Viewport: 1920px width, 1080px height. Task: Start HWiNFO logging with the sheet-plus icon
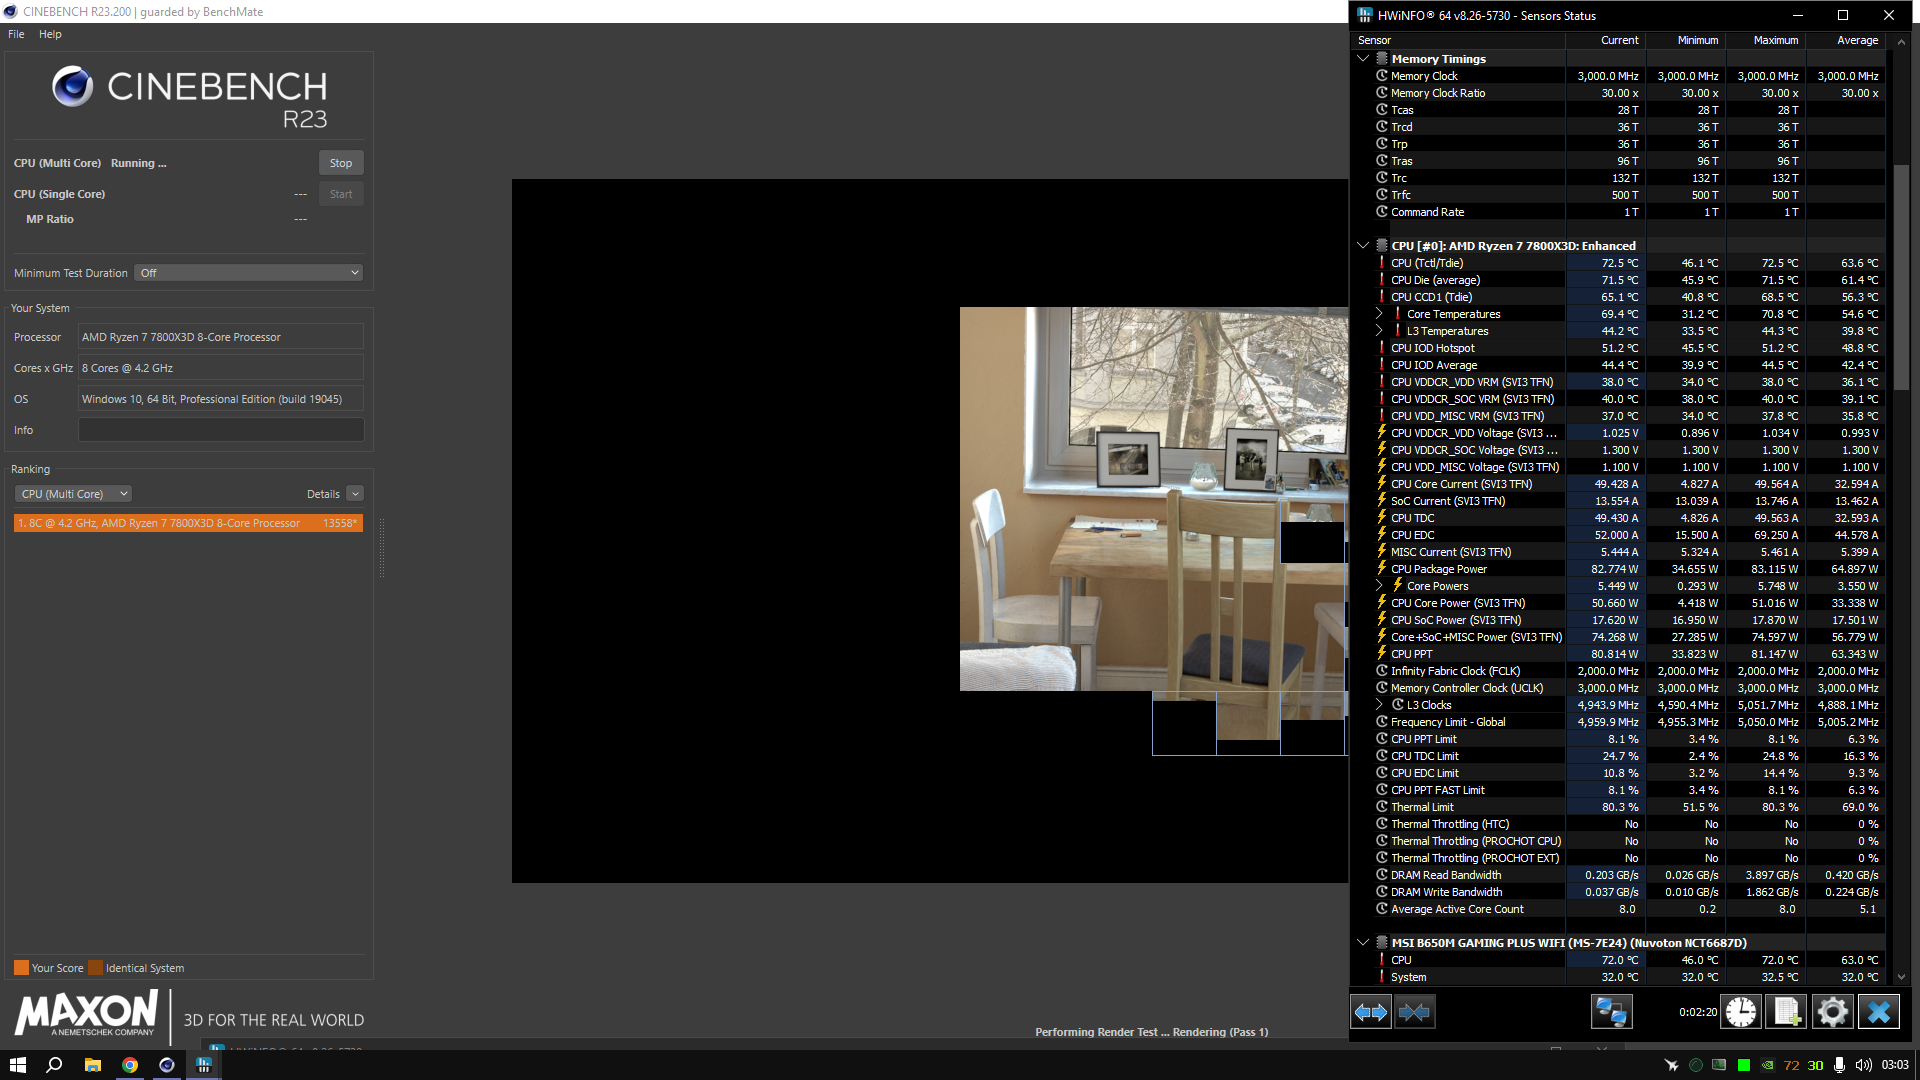coord(1787,1012)
